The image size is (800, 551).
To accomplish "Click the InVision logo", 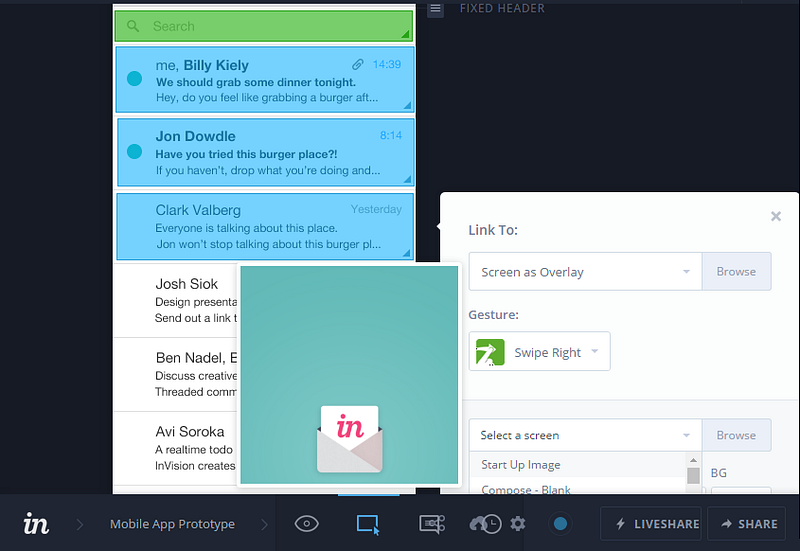I will (x=36, y=524).
